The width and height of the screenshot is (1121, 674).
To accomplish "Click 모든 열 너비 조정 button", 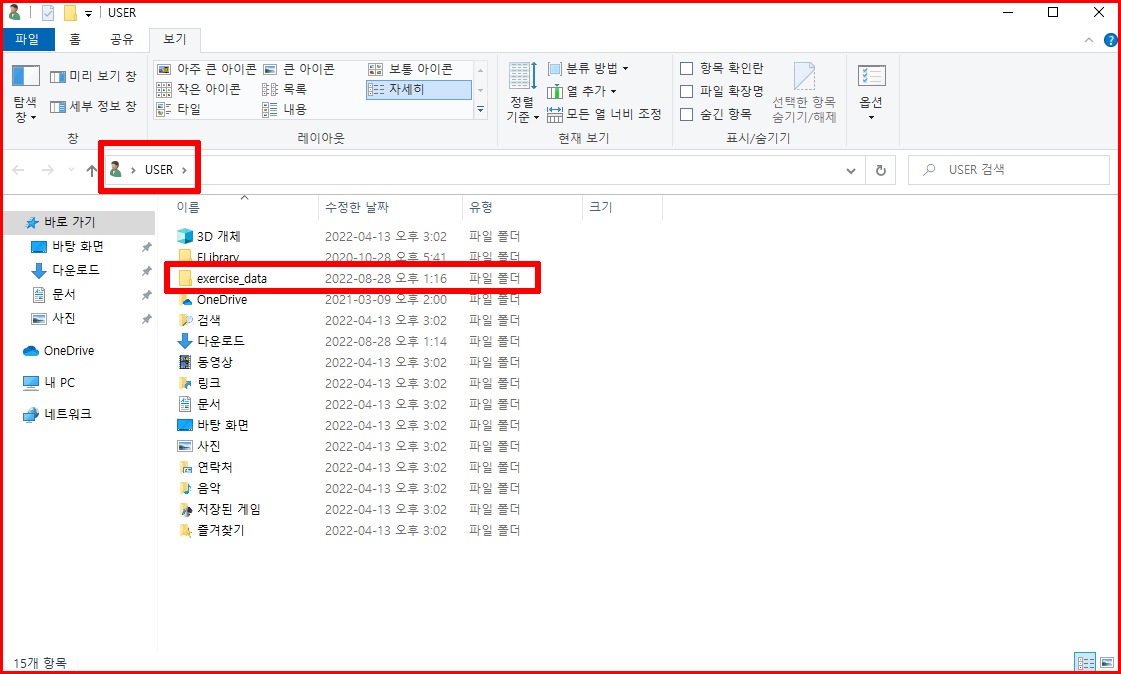I will (604, 114).
